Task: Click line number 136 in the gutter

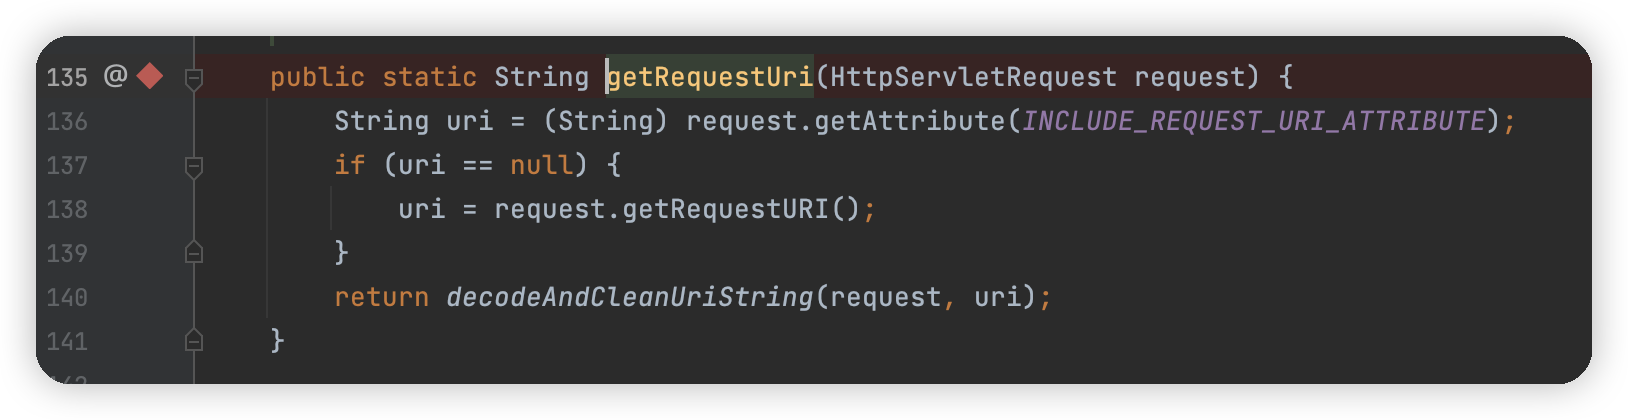Action: [67, 121]
